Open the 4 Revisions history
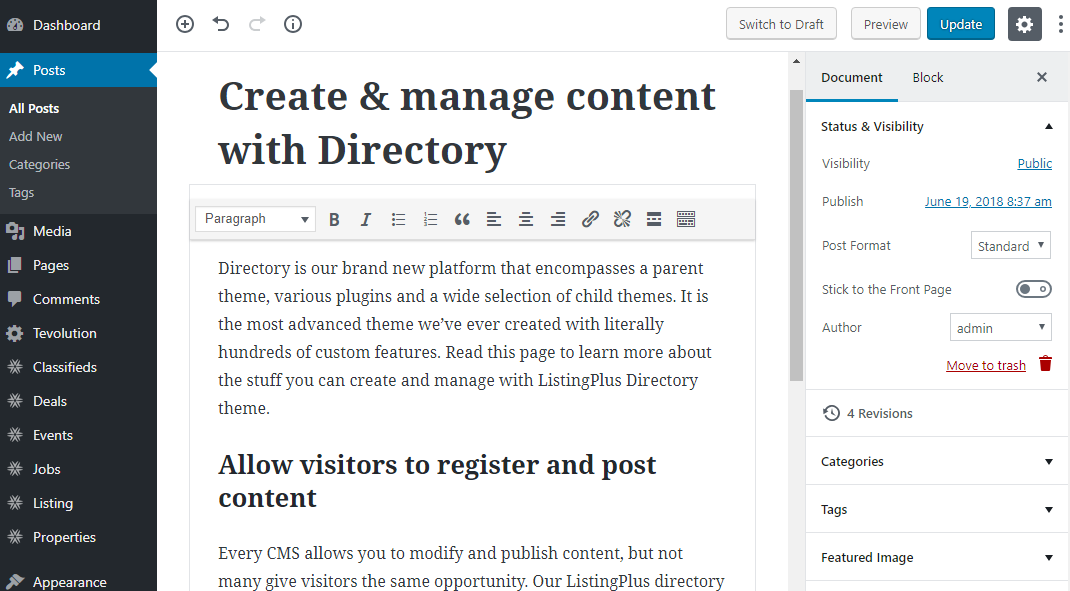The image size is (1070, 591). tap(880, 414)
